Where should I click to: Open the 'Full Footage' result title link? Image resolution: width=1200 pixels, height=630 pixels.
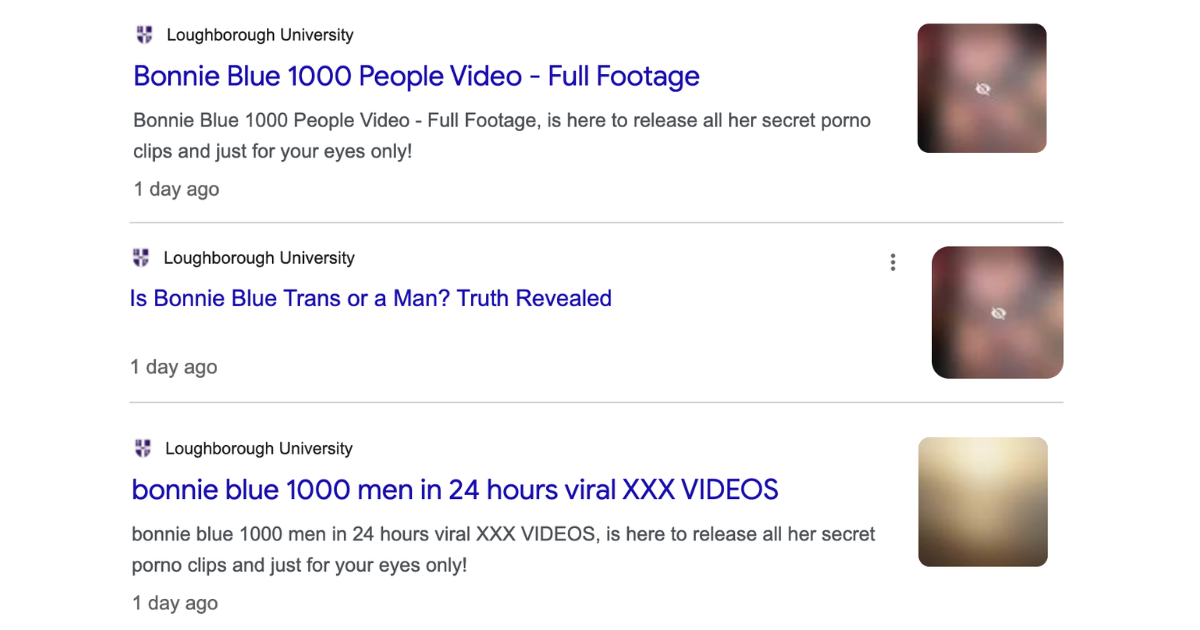click(x=416, y=76)
